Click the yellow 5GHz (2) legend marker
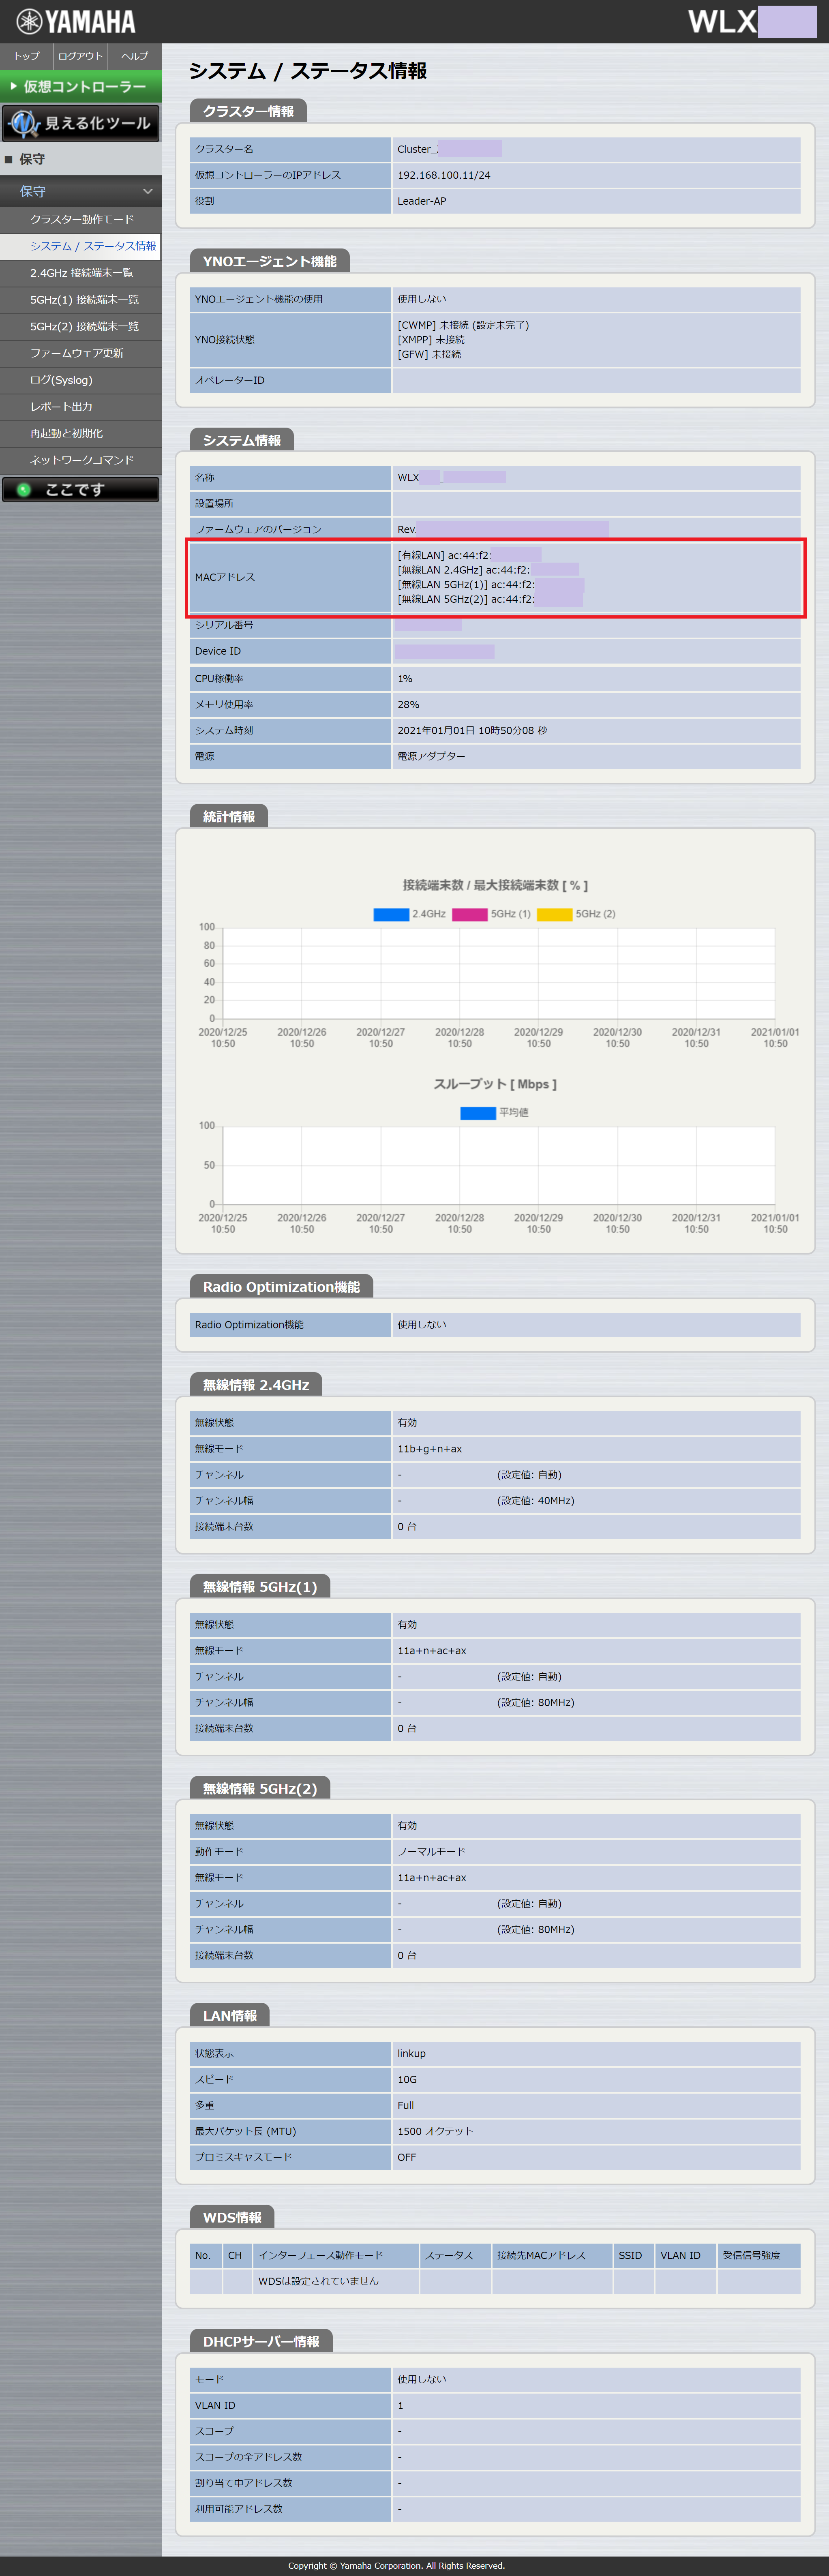This screenshot has width=829, height=2576. (555, 914)
